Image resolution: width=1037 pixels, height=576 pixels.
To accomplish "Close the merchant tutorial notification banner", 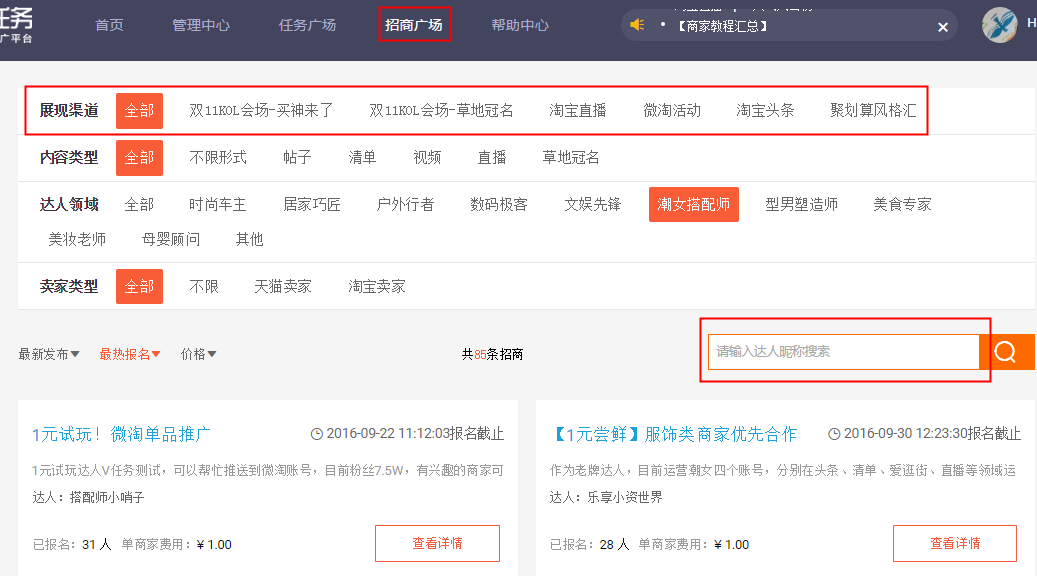I will (942, 27).
